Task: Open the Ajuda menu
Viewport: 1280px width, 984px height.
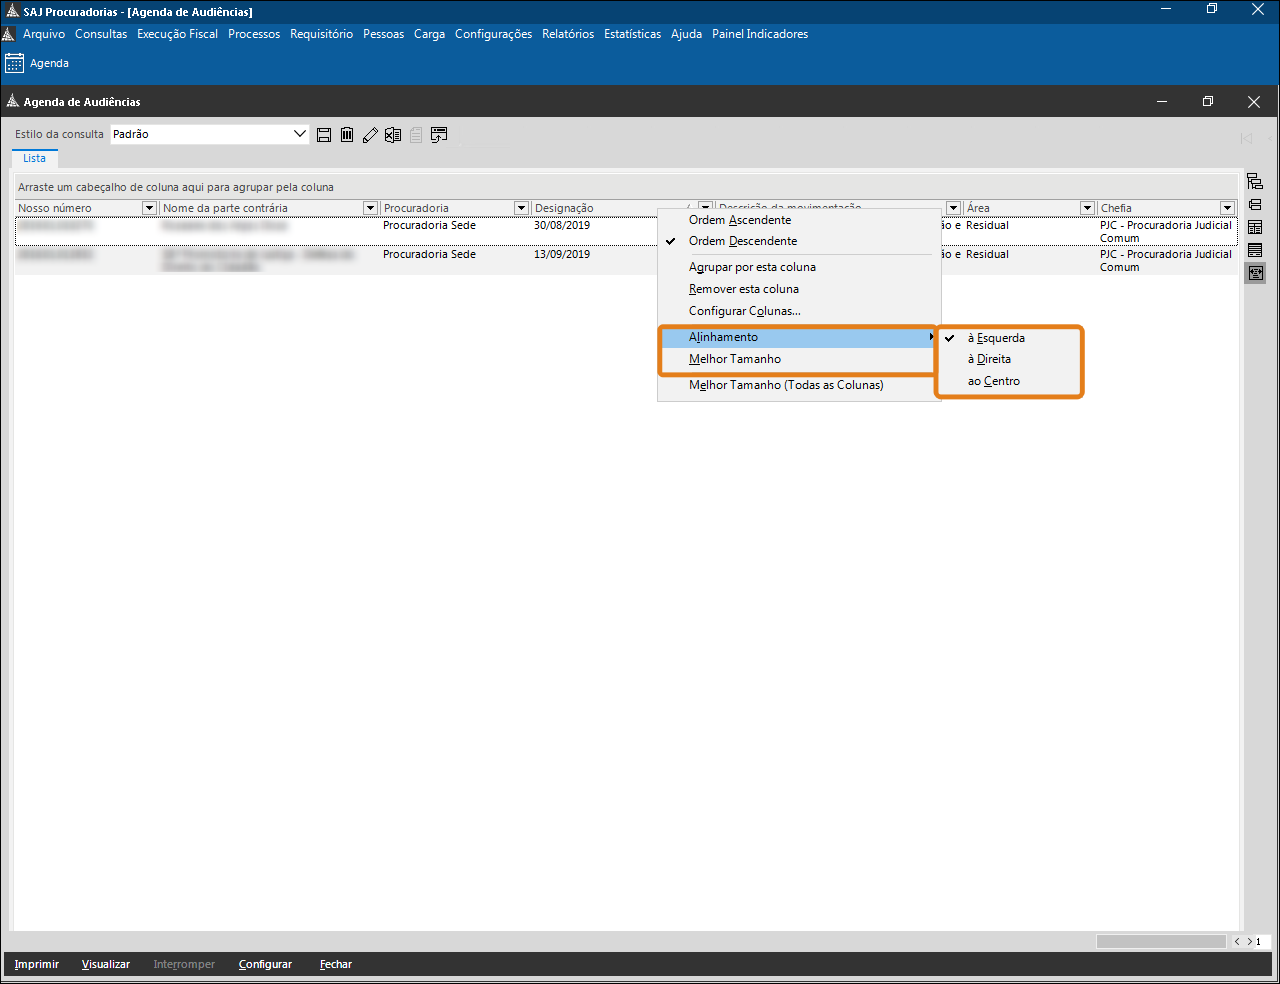Action: click(x=686, y=34)
